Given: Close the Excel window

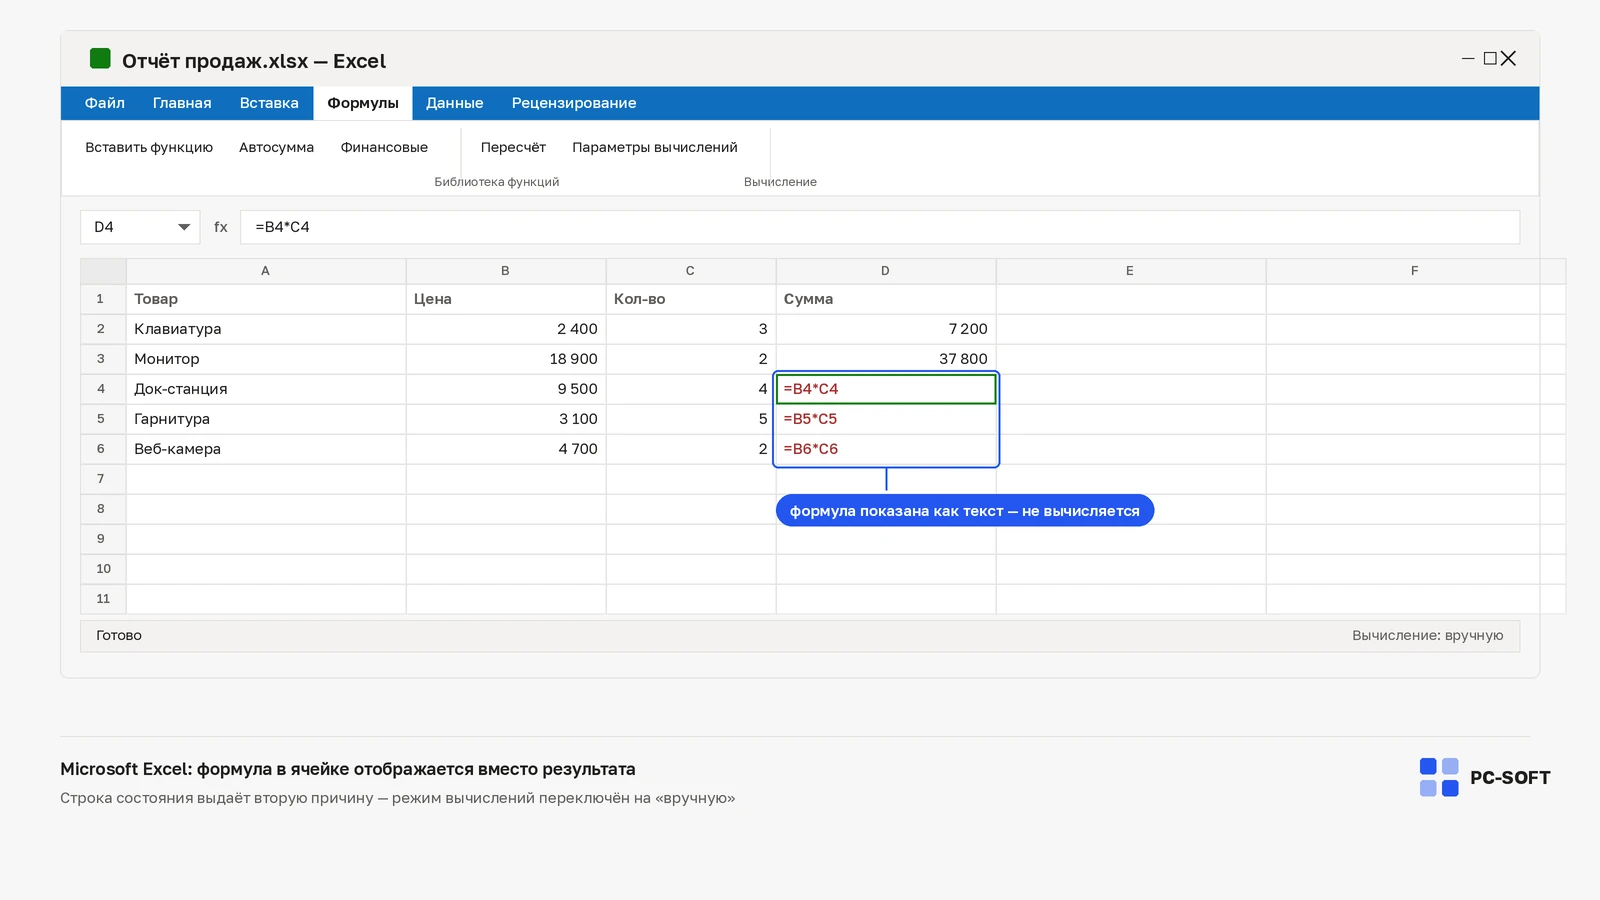Looking at the screenshot, I should click(1508, 59).
